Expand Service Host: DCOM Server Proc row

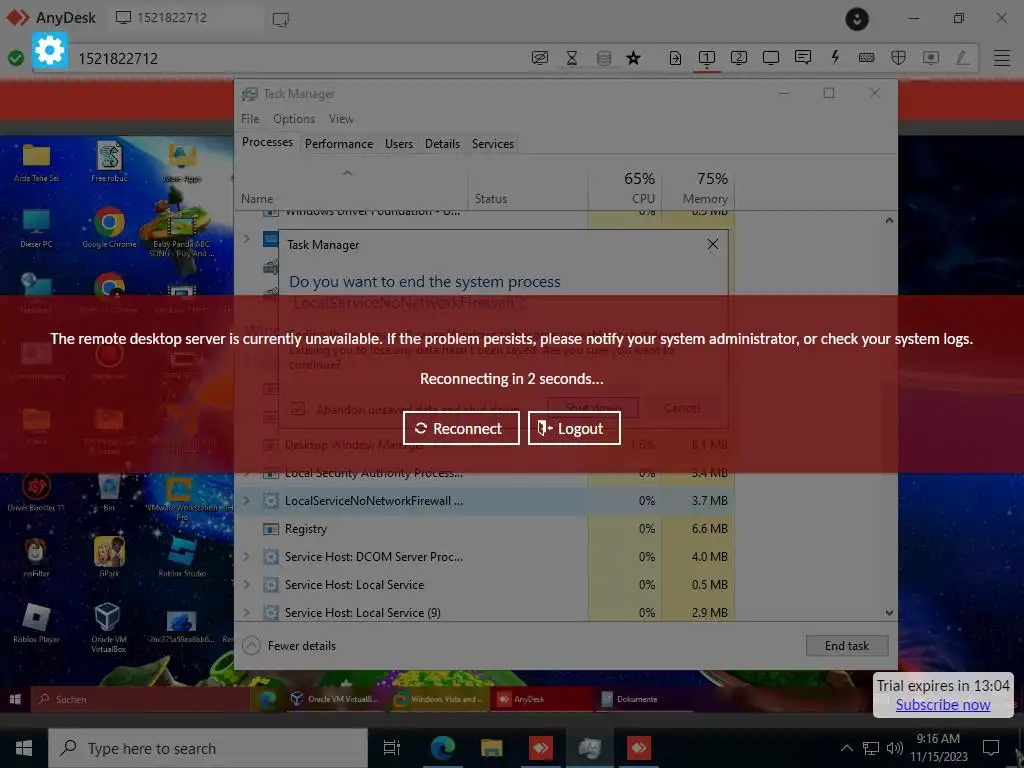(x=247, y=557)
